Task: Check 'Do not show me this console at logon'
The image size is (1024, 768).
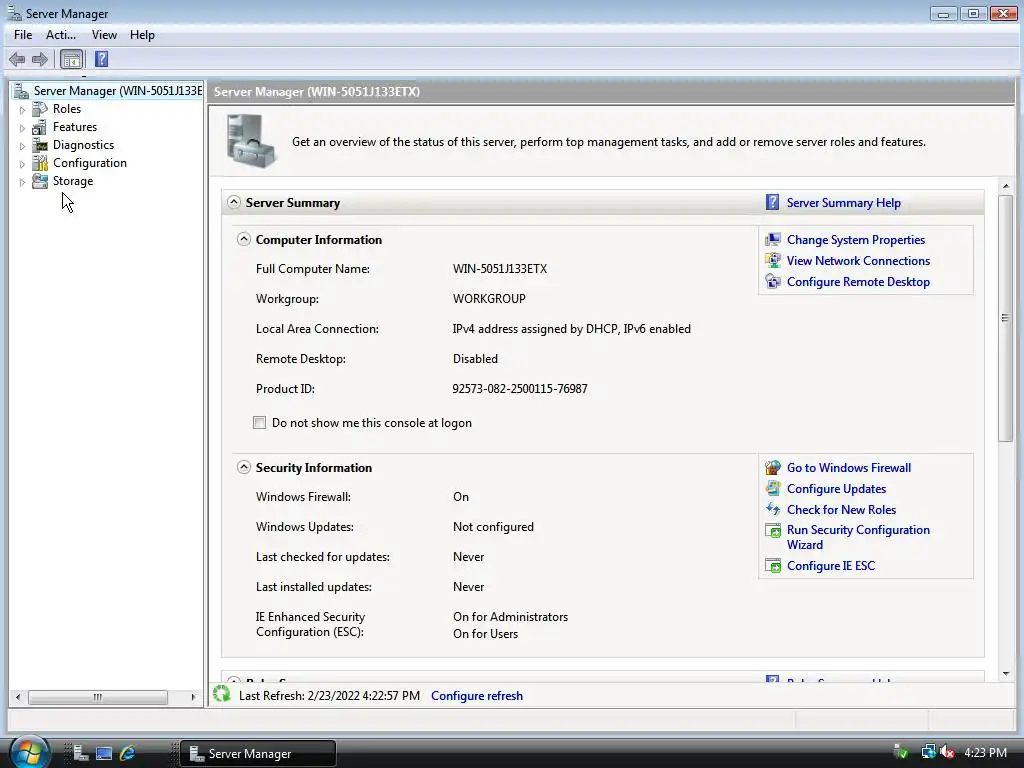Action: pos(259,423)
